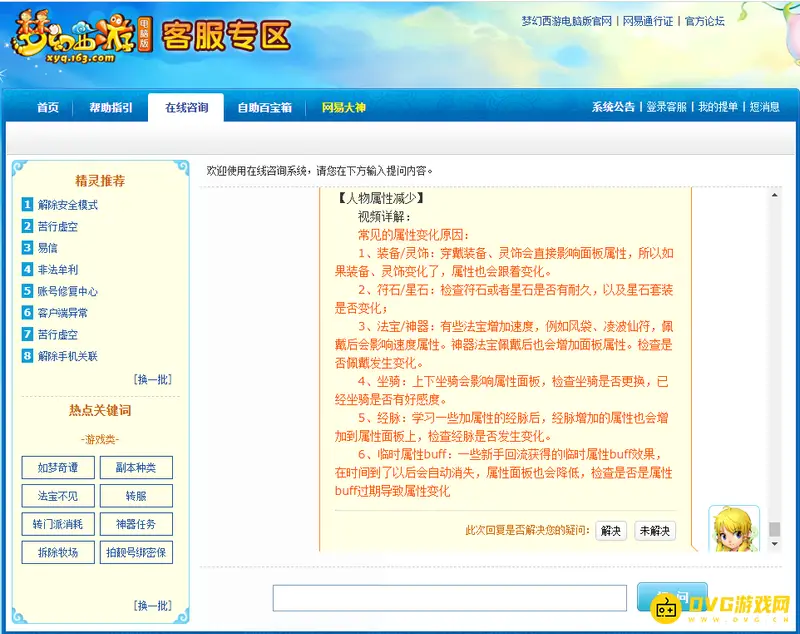Click the chat scrollbar up arrow
This screenshot has width=800, height=634.
point(774,195)
